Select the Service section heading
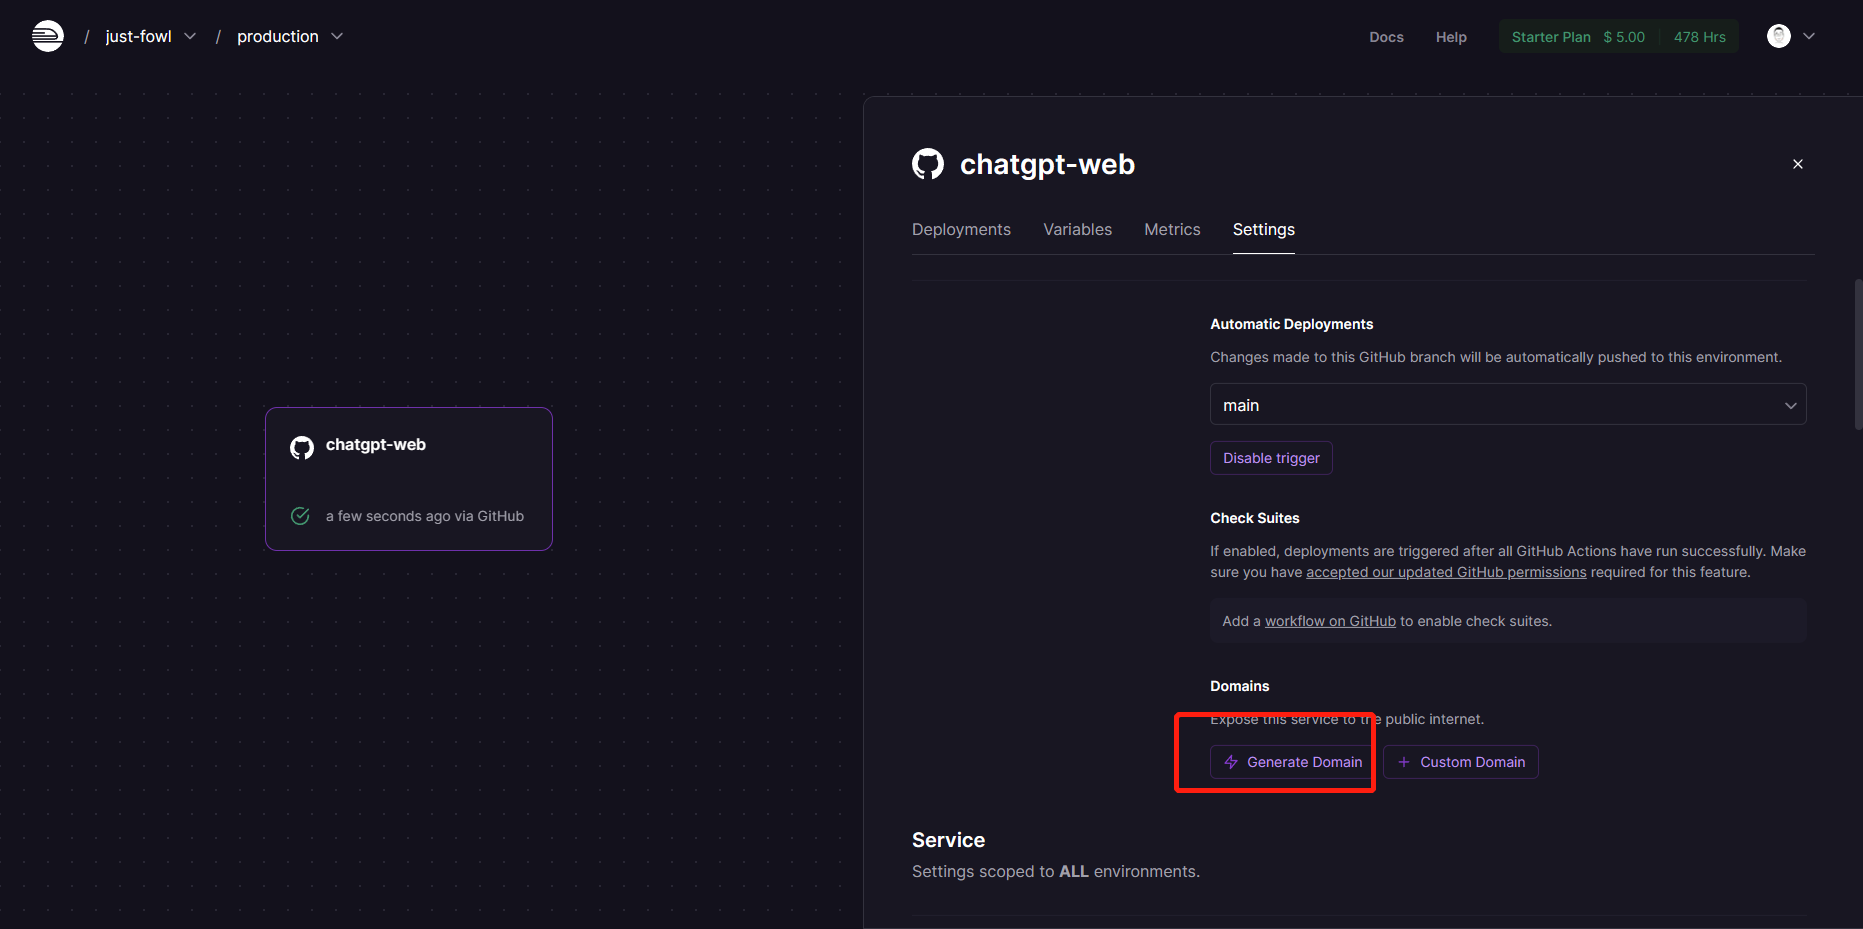Viewport: 1863px width, 929px height. (948, 840)
